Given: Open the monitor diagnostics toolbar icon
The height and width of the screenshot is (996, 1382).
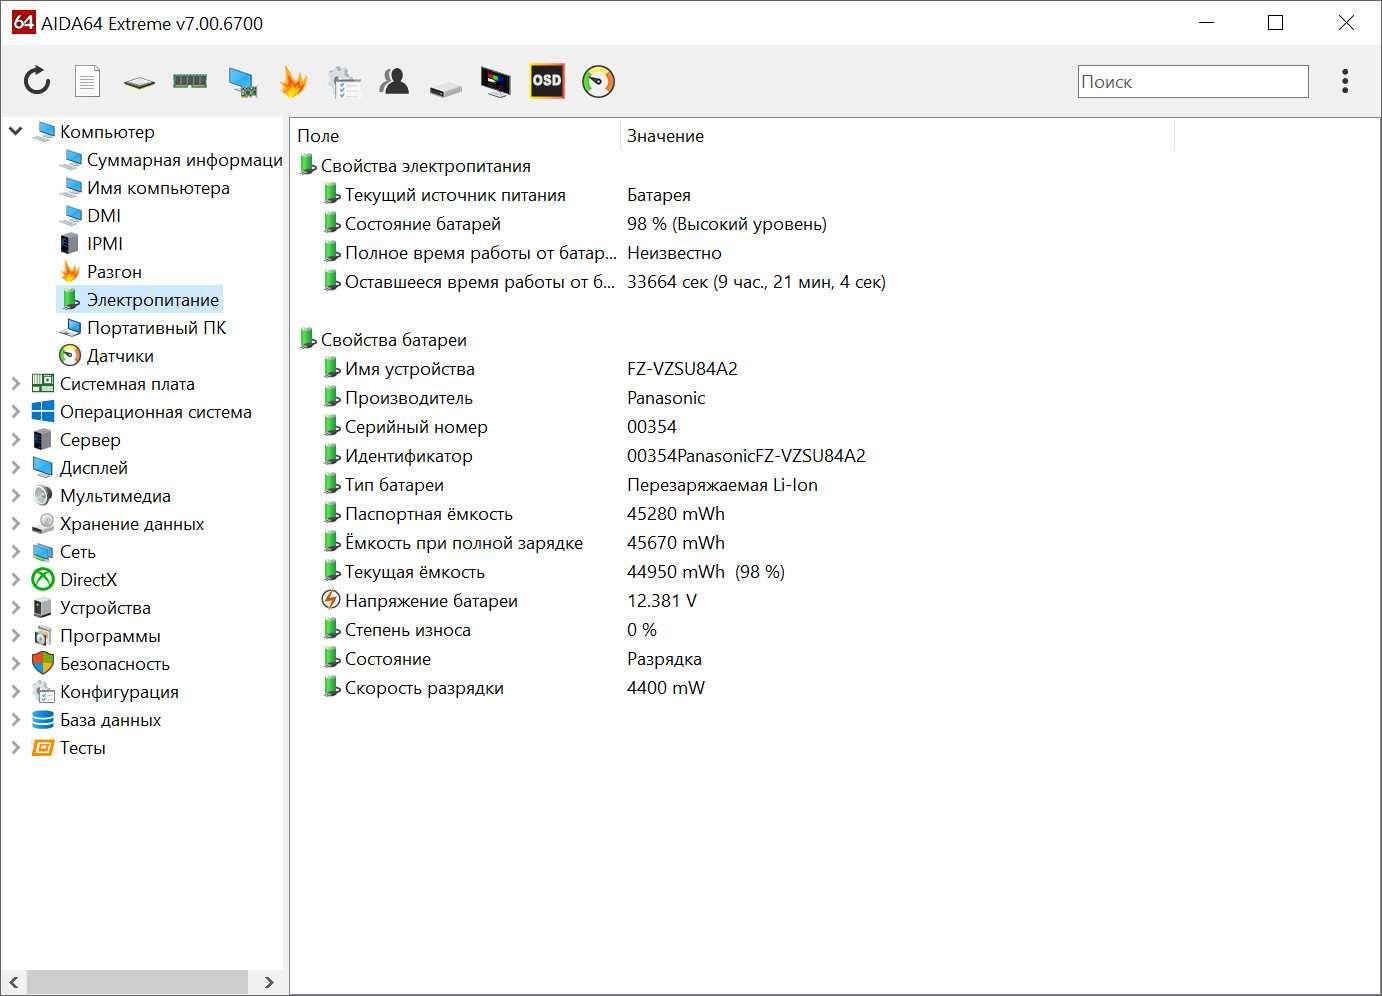Looking at the screenshot, I should [x=496, y=82].
